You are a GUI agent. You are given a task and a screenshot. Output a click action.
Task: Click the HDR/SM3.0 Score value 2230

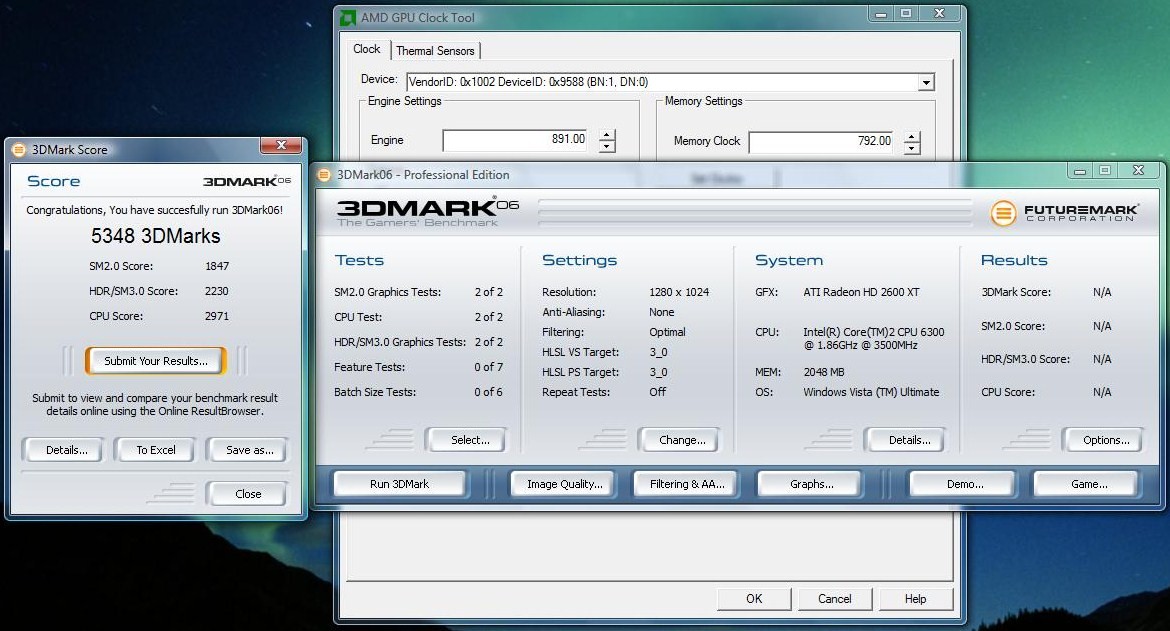[216, 291]
